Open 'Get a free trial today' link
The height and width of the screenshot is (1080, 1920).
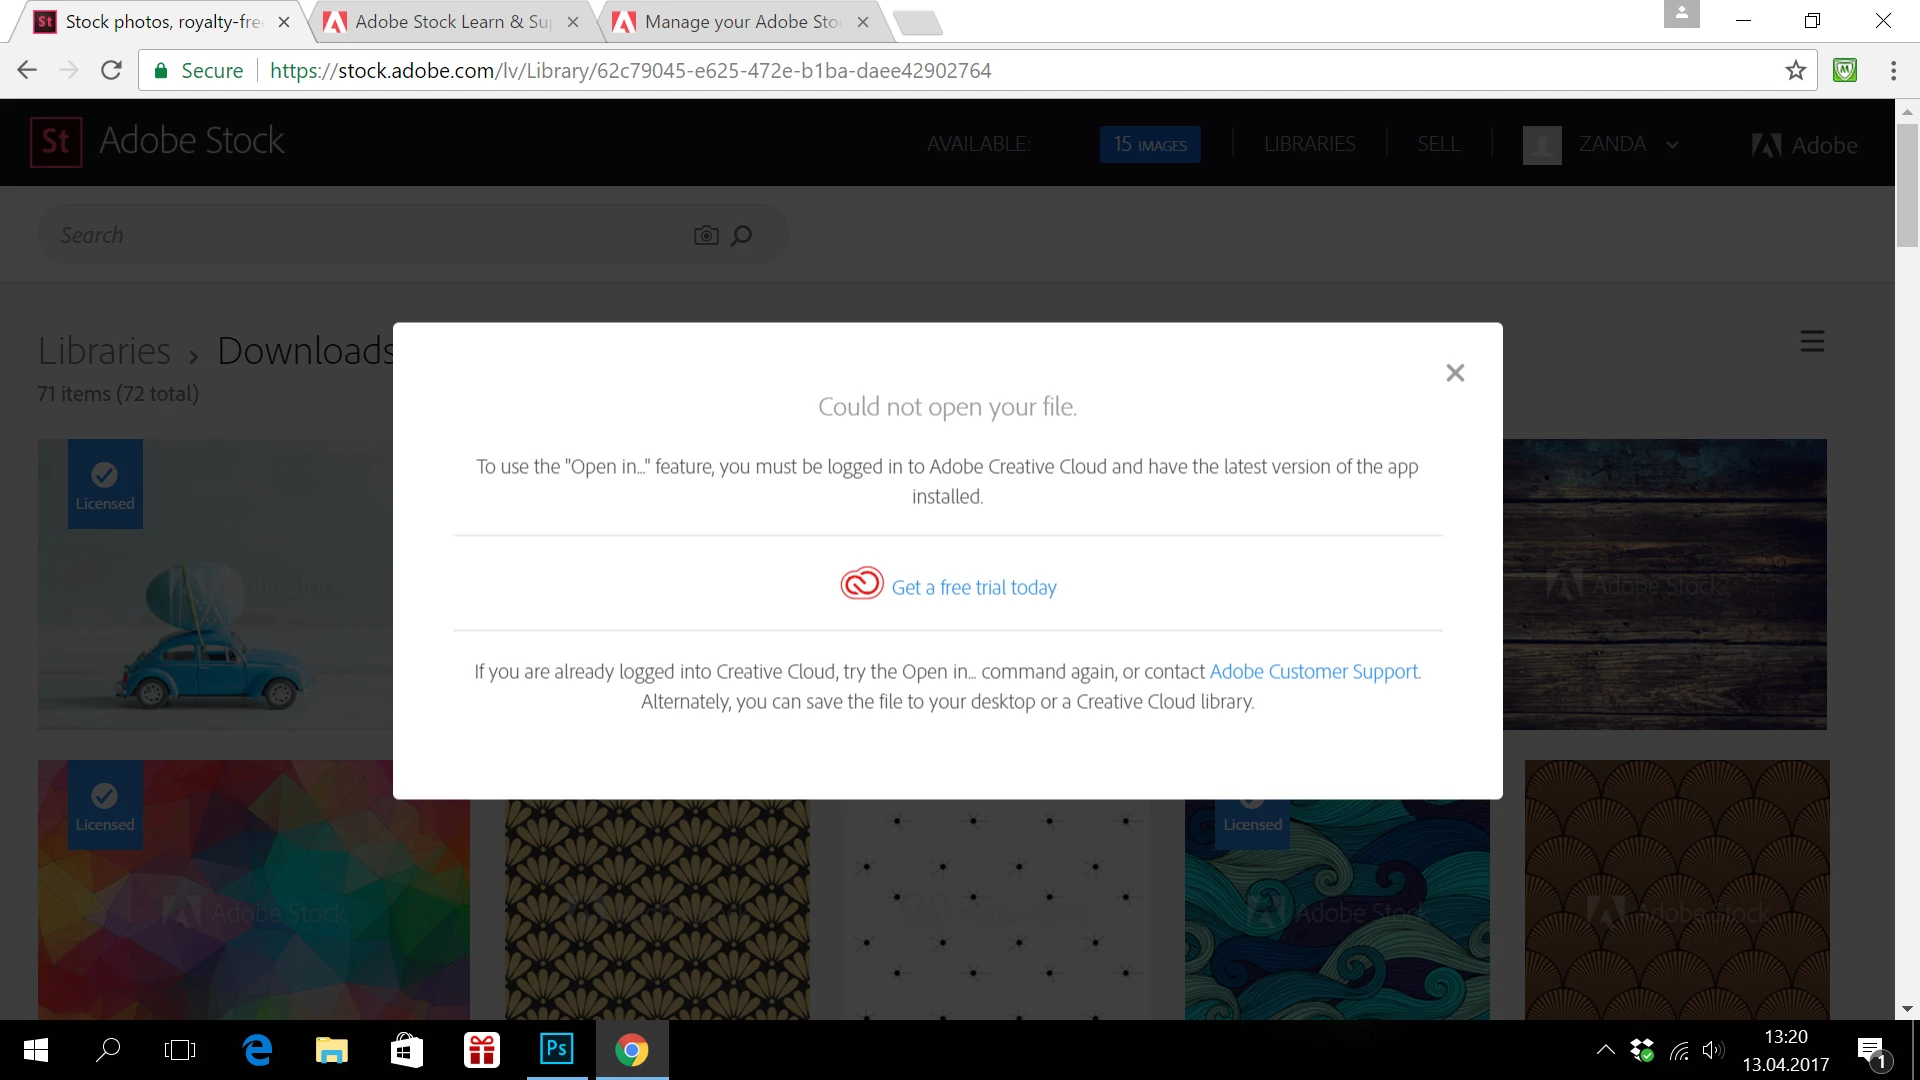pyautogui.click(x=973, y=588)
